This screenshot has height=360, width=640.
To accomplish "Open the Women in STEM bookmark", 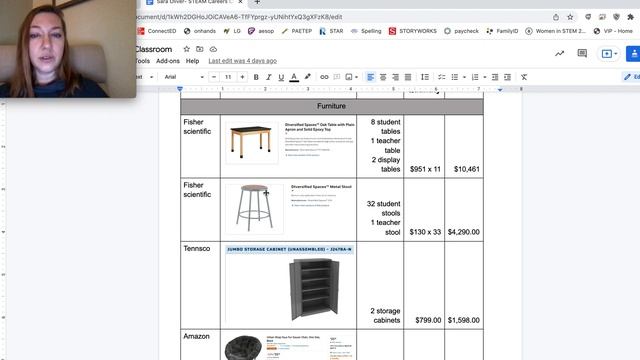I will (x=556, y=31).
